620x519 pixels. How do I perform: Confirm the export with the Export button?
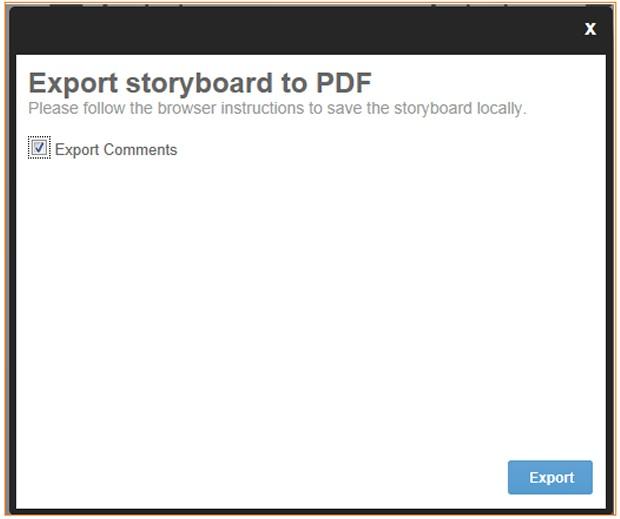[x=550, y=477]
